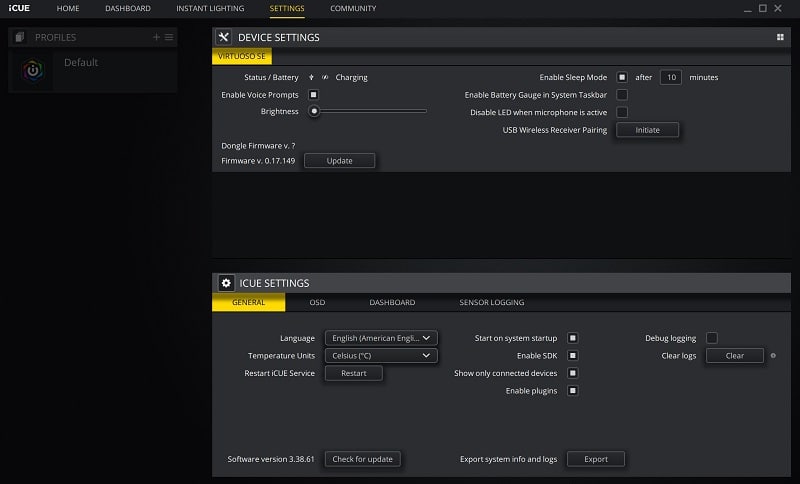Image resolution: width=800 pixels, height=484 pixels.
Task: Enable Debug logging checkbox
Action: click(x=712, y=338)
